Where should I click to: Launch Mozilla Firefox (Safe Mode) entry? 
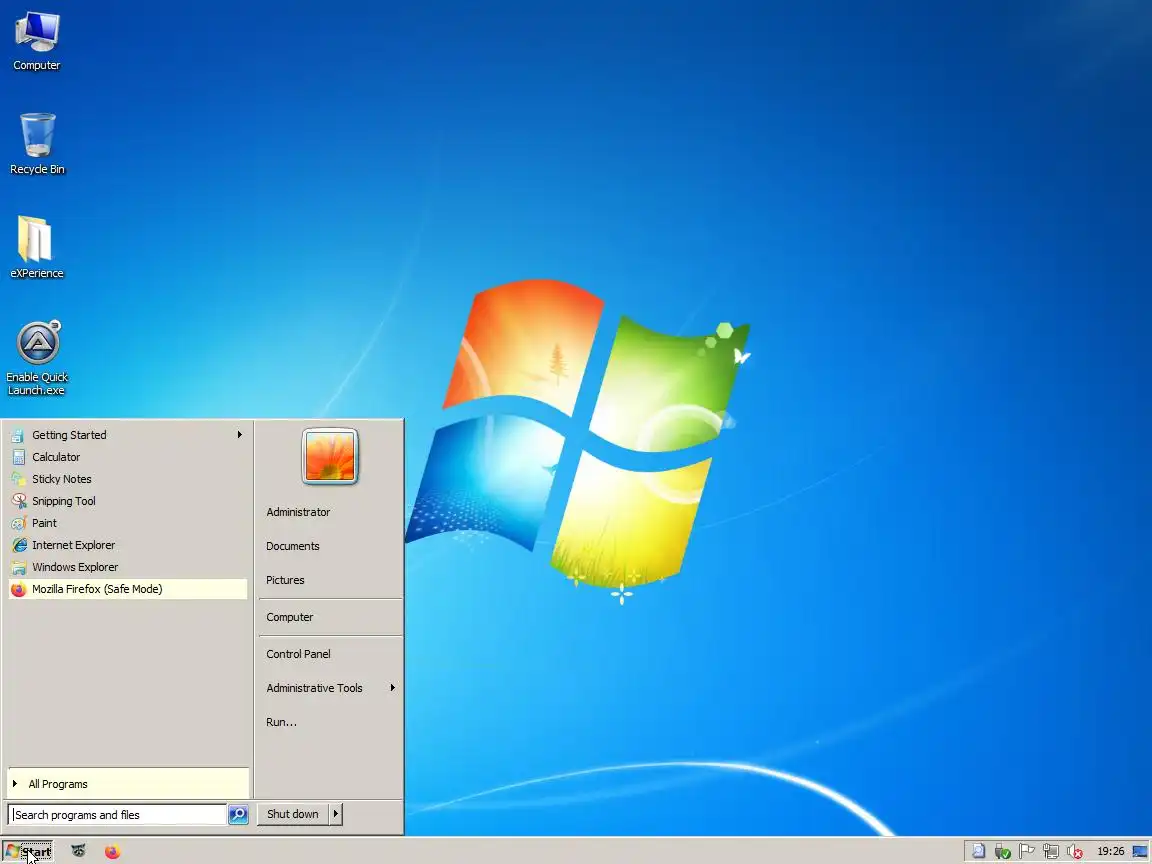pyautogui.click(x=128, y=589)
